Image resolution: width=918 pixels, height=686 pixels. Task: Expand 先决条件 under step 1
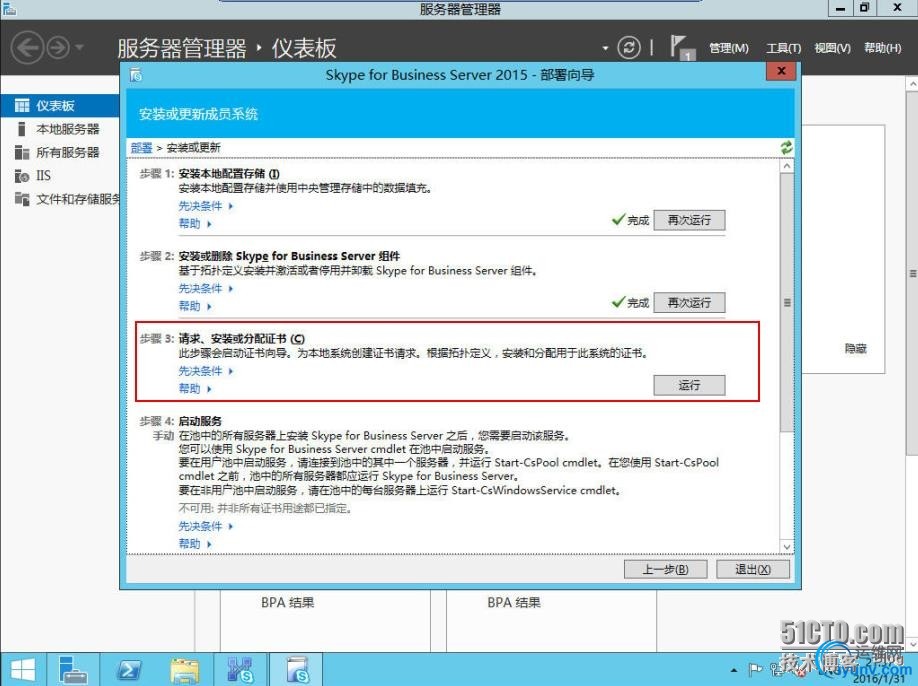[205, 206]
